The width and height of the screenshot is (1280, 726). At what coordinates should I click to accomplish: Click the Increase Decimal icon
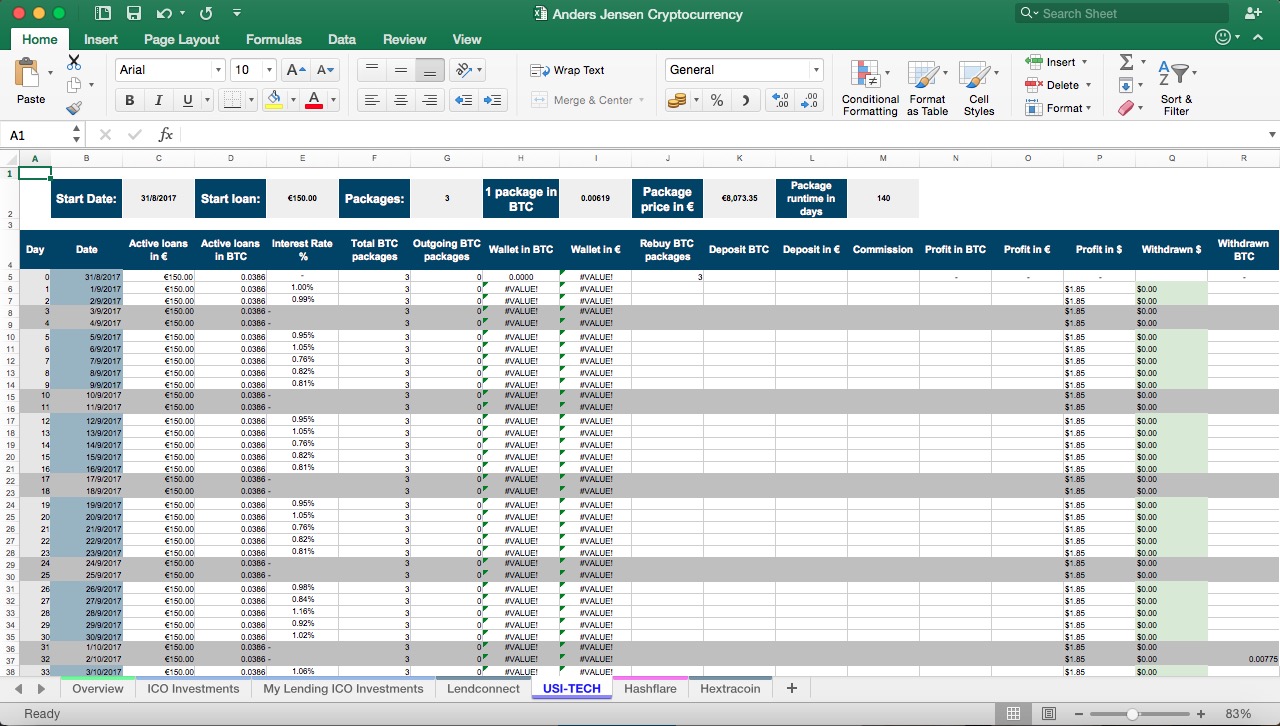tap(781, 100)
